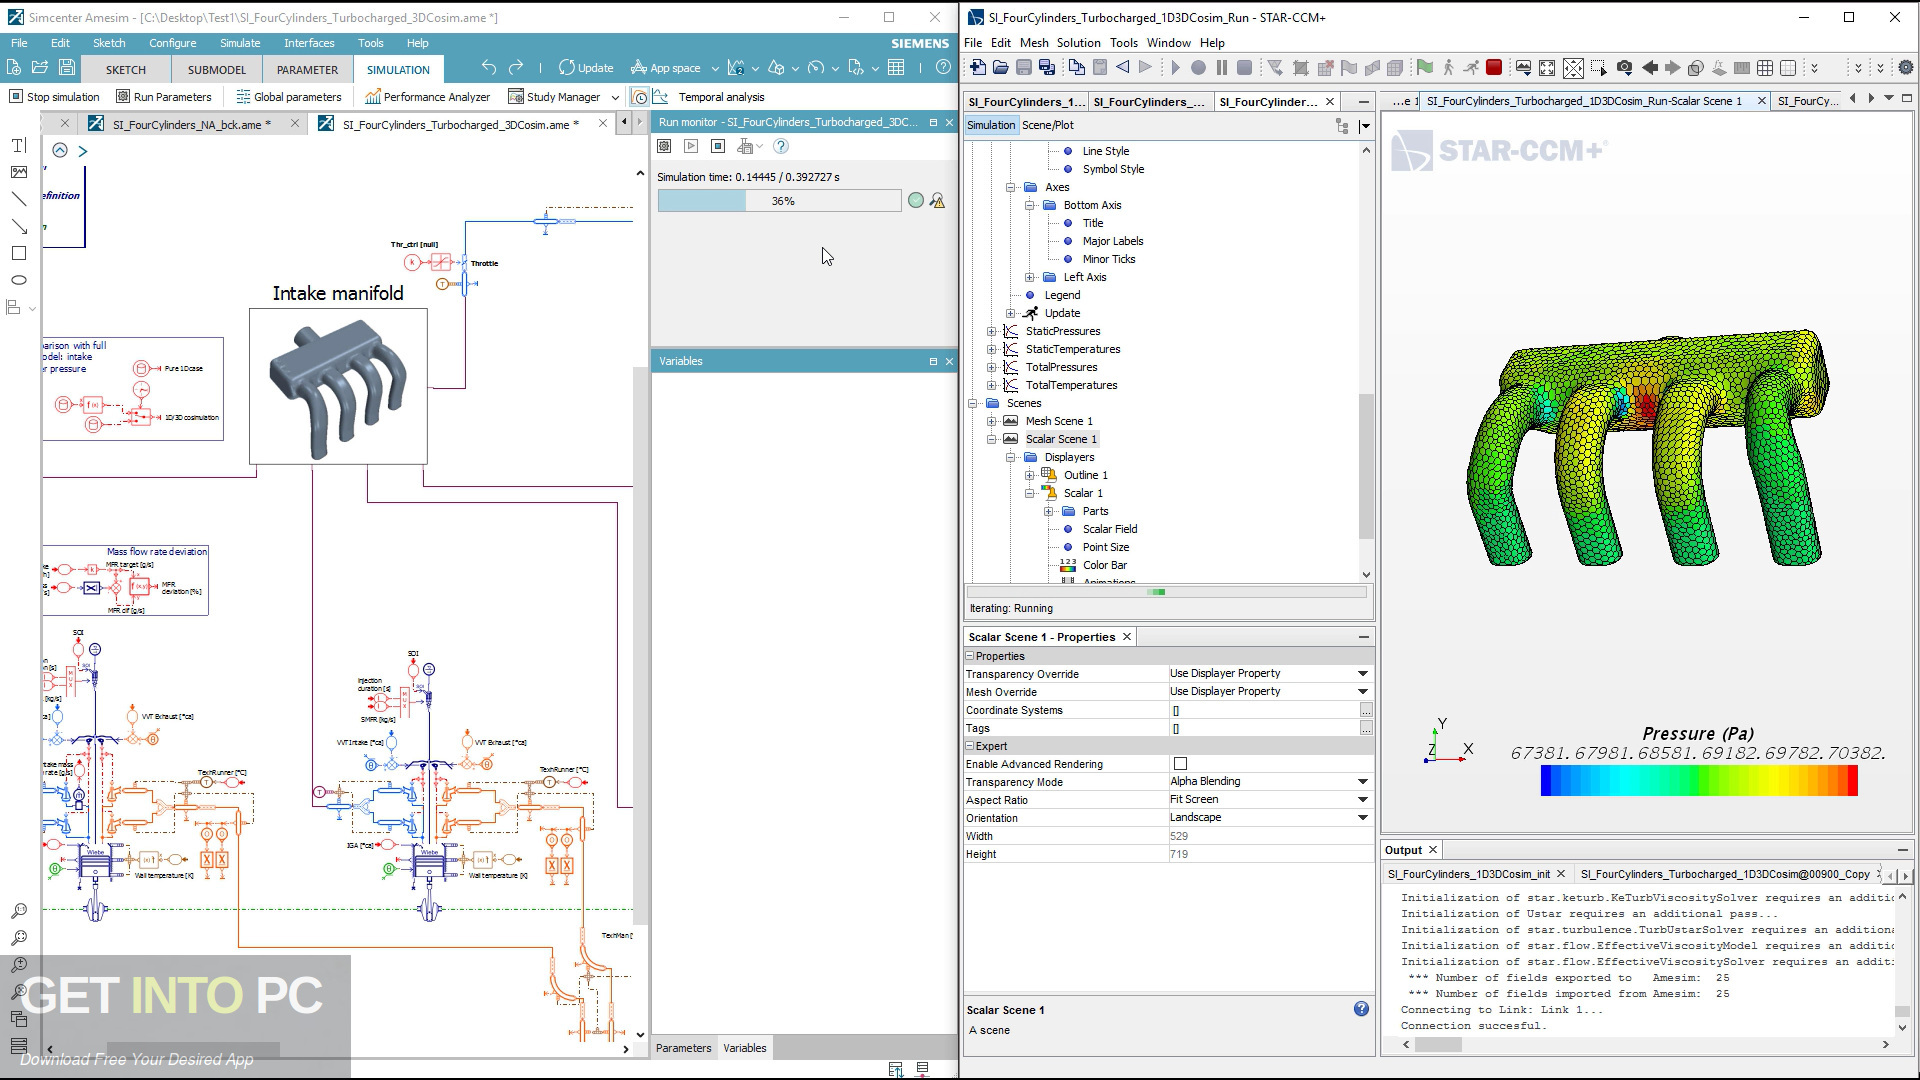
Task: Open the SI_FourCylinders_NA_bck.ame document tab
Action: (x=191, y=124)
